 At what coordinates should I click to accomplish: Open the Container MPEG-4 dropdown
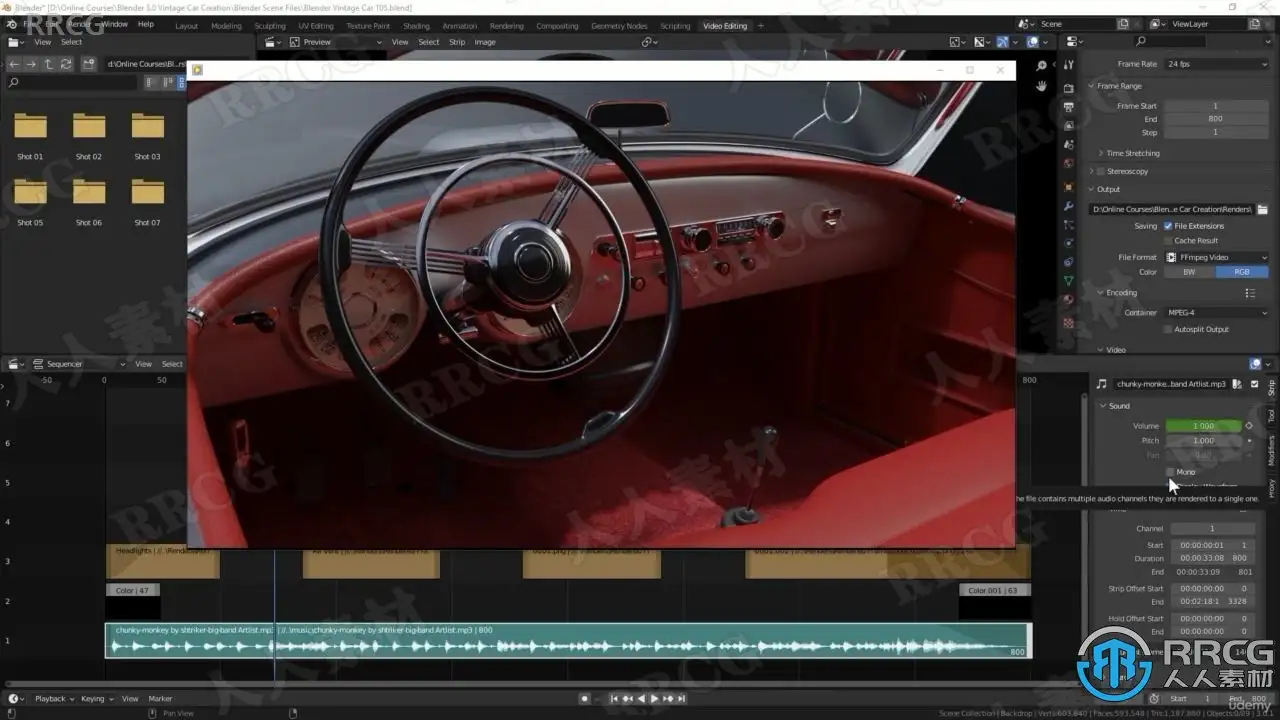1217,313
